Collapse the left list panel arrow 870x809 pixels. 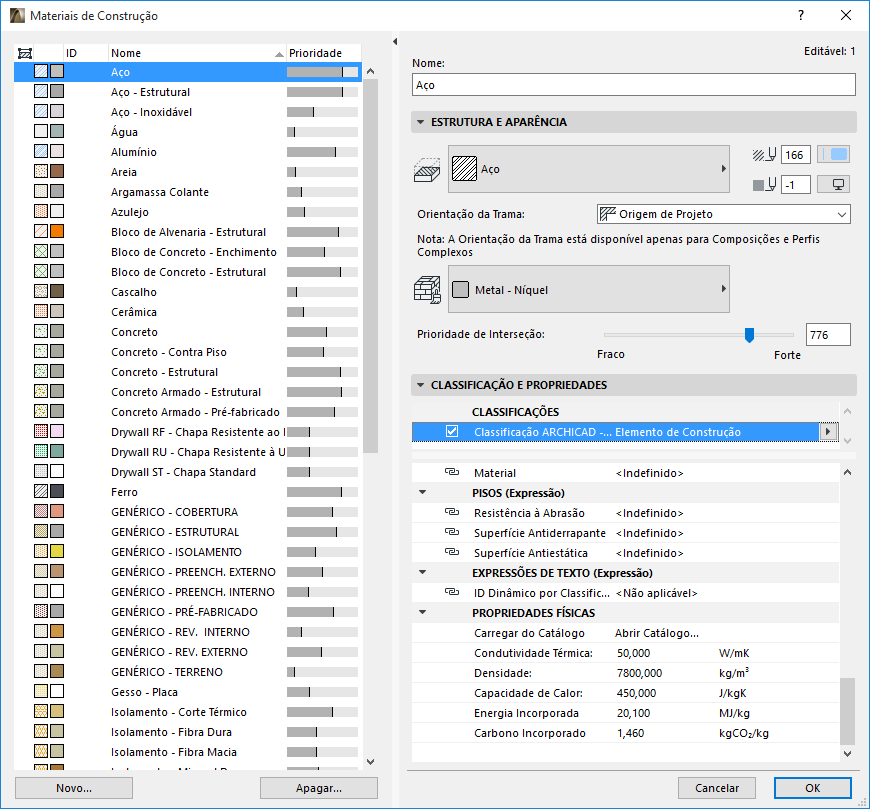[395, 42]
